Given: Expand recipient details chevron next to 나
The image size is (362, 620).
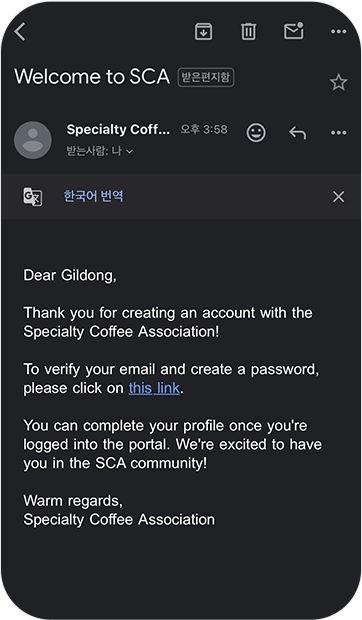Looking at the screenshot, I should [130, 151].
